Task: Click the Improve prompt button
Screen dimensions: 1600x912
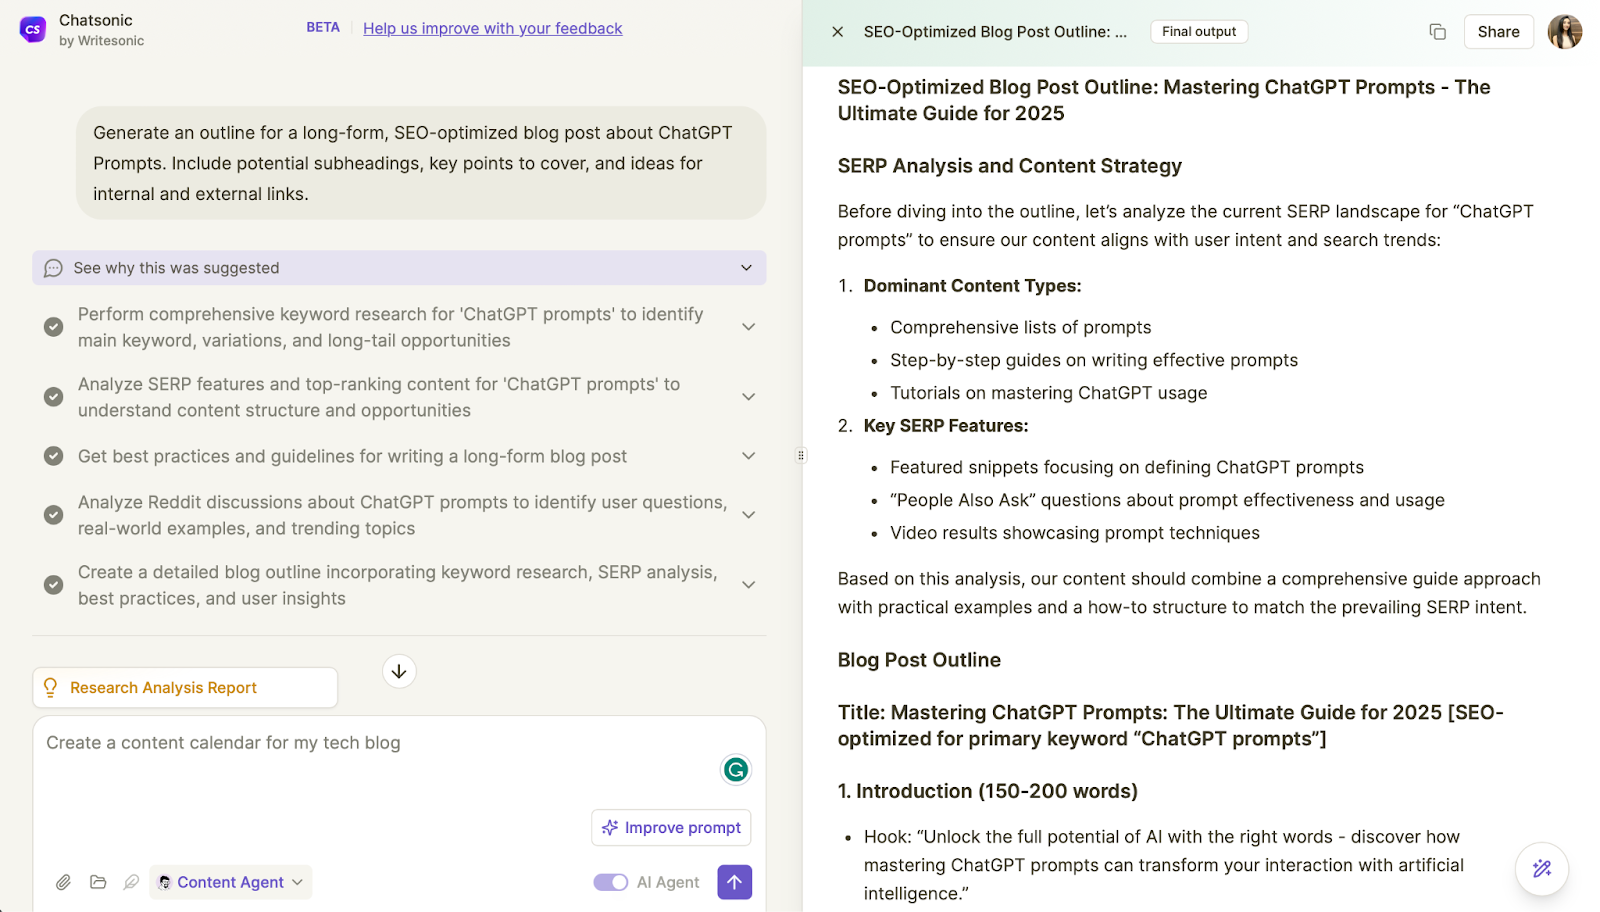Action: [x=671, y=828]
